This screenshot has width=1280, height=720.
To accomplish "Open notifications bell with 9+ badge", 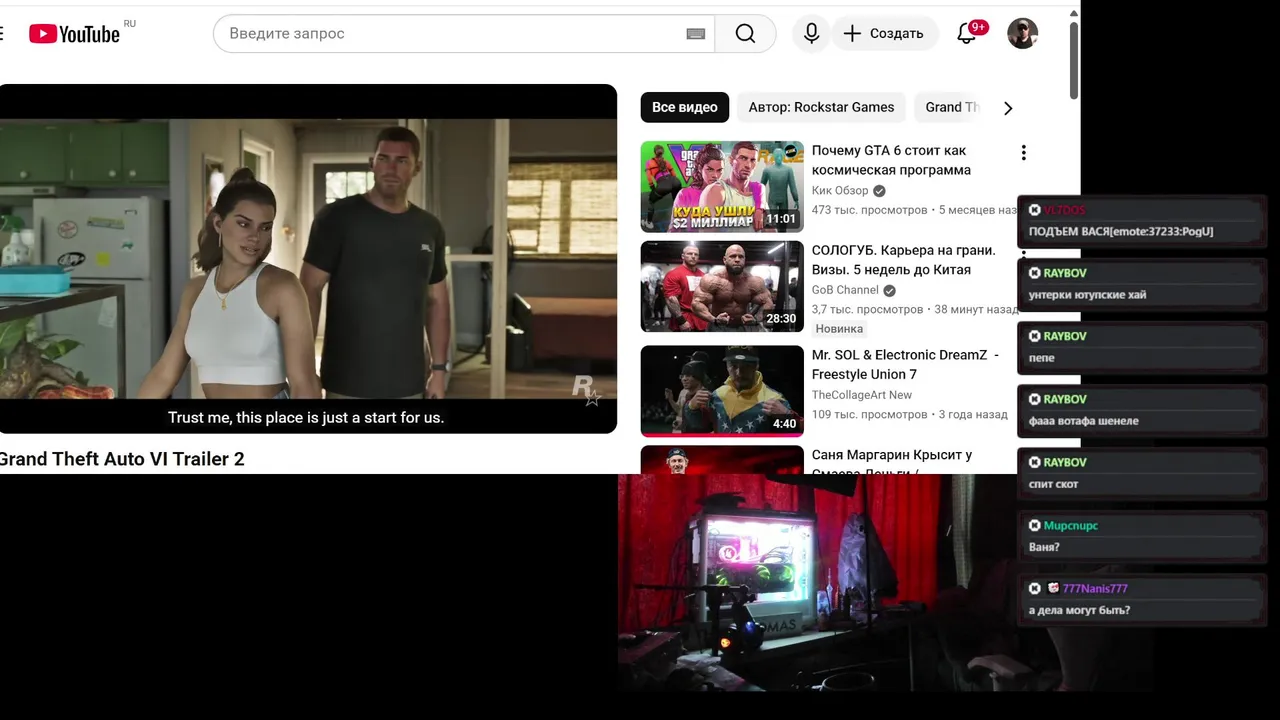I will [x=966, y=33].
